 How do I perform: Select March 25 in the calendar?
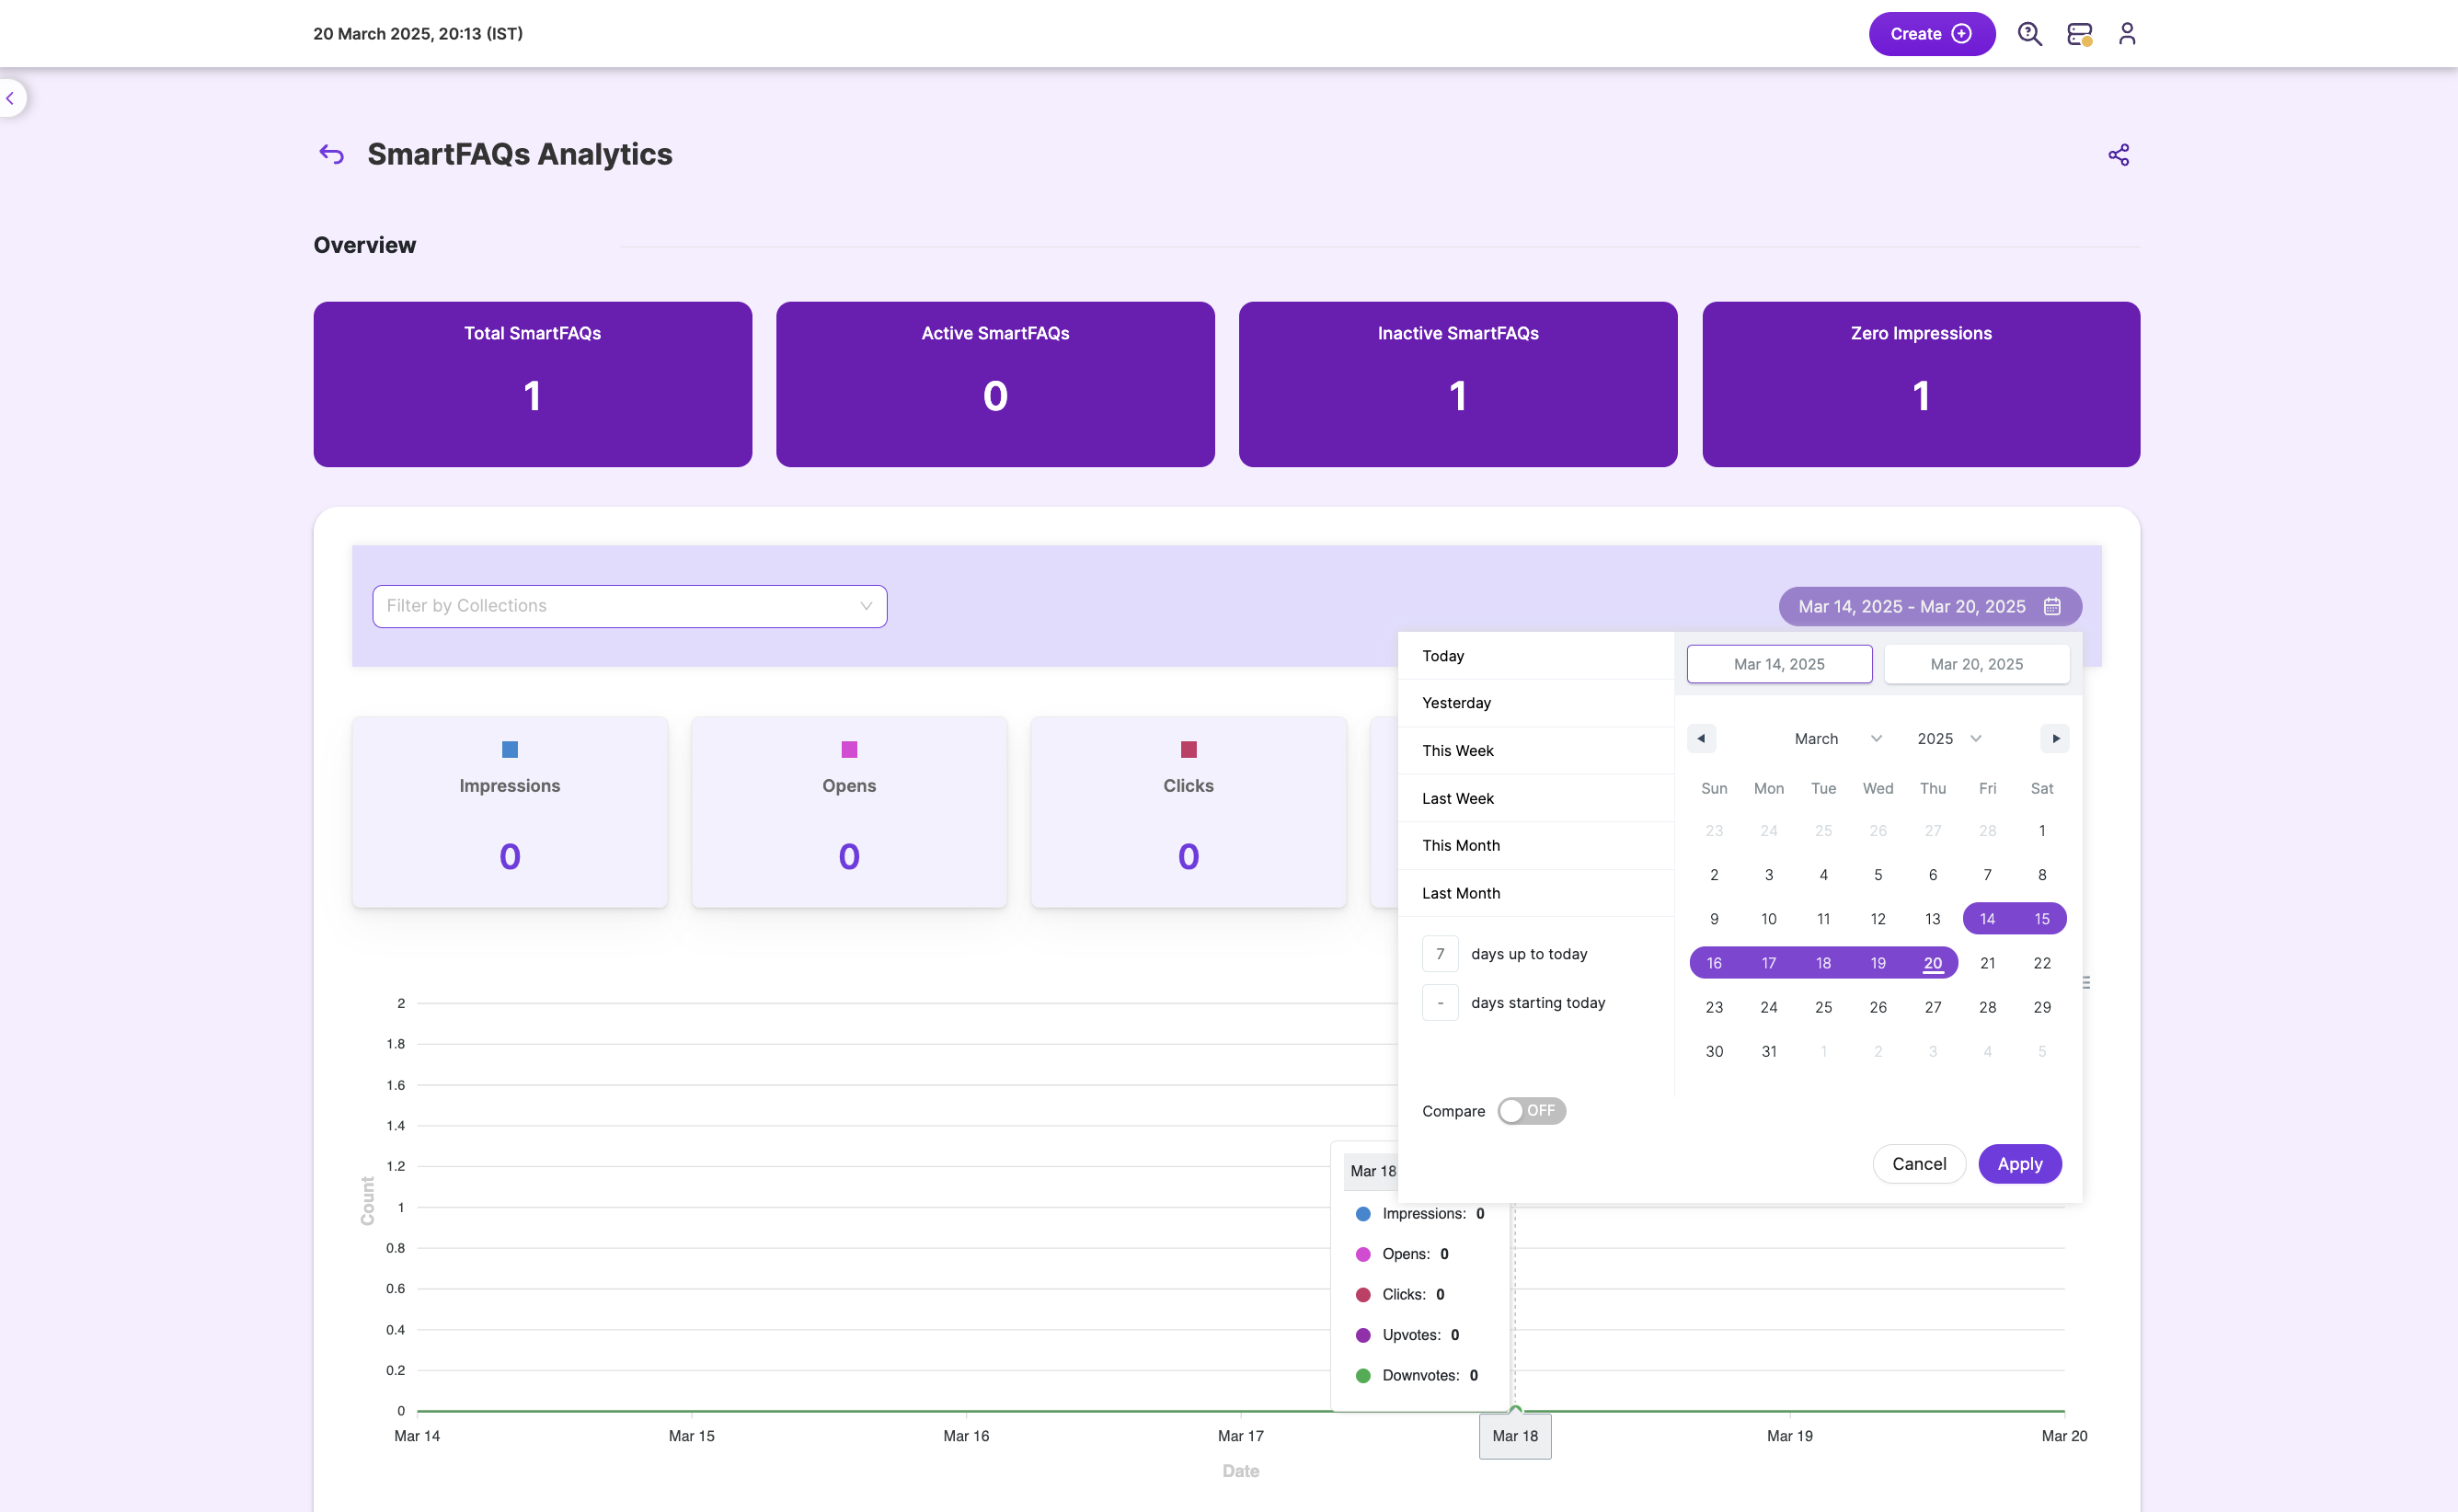(x=1823, y=1007)
